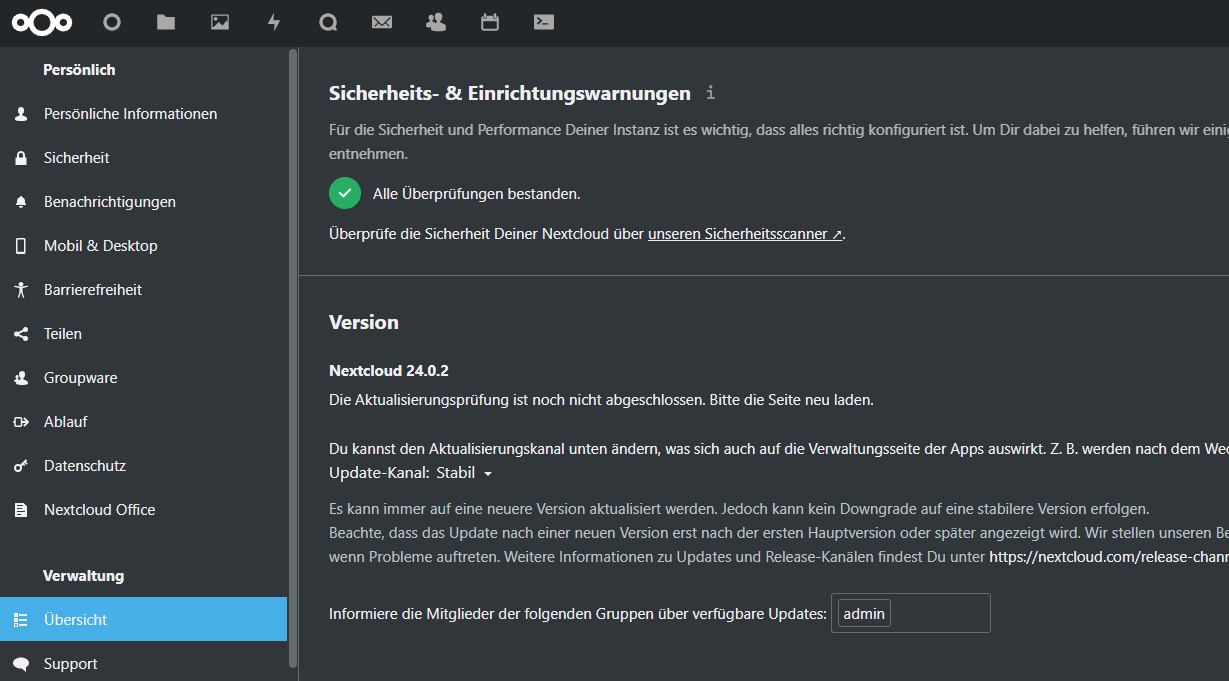Click the share icon next to Teilen
This screenshot has width=1229, height=681.
pos(21,334)
